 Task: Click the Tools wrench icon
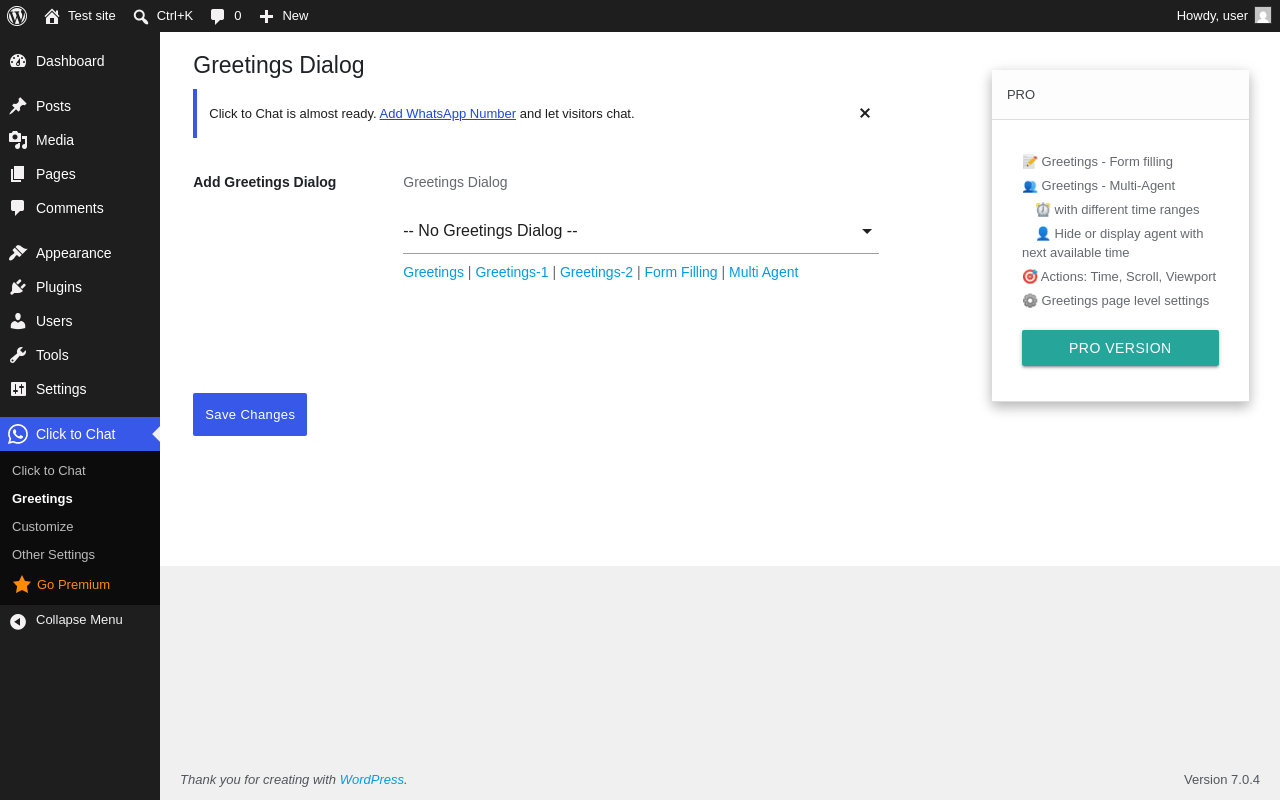[18, 355]
